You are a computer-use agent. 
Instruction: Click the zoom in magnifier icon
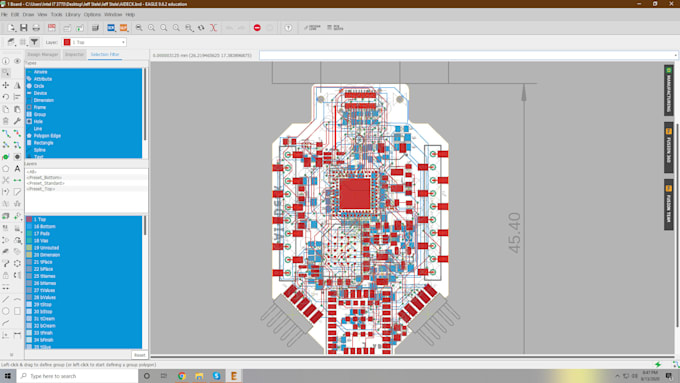tap(151, 28)
